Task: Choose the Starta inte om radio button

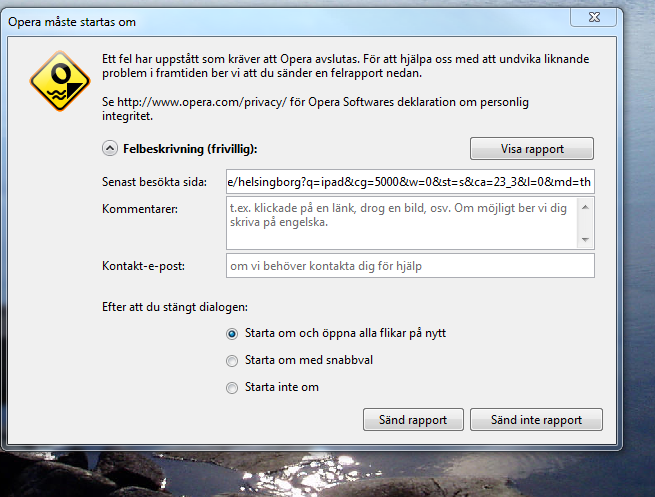Action: click(232, 388)
